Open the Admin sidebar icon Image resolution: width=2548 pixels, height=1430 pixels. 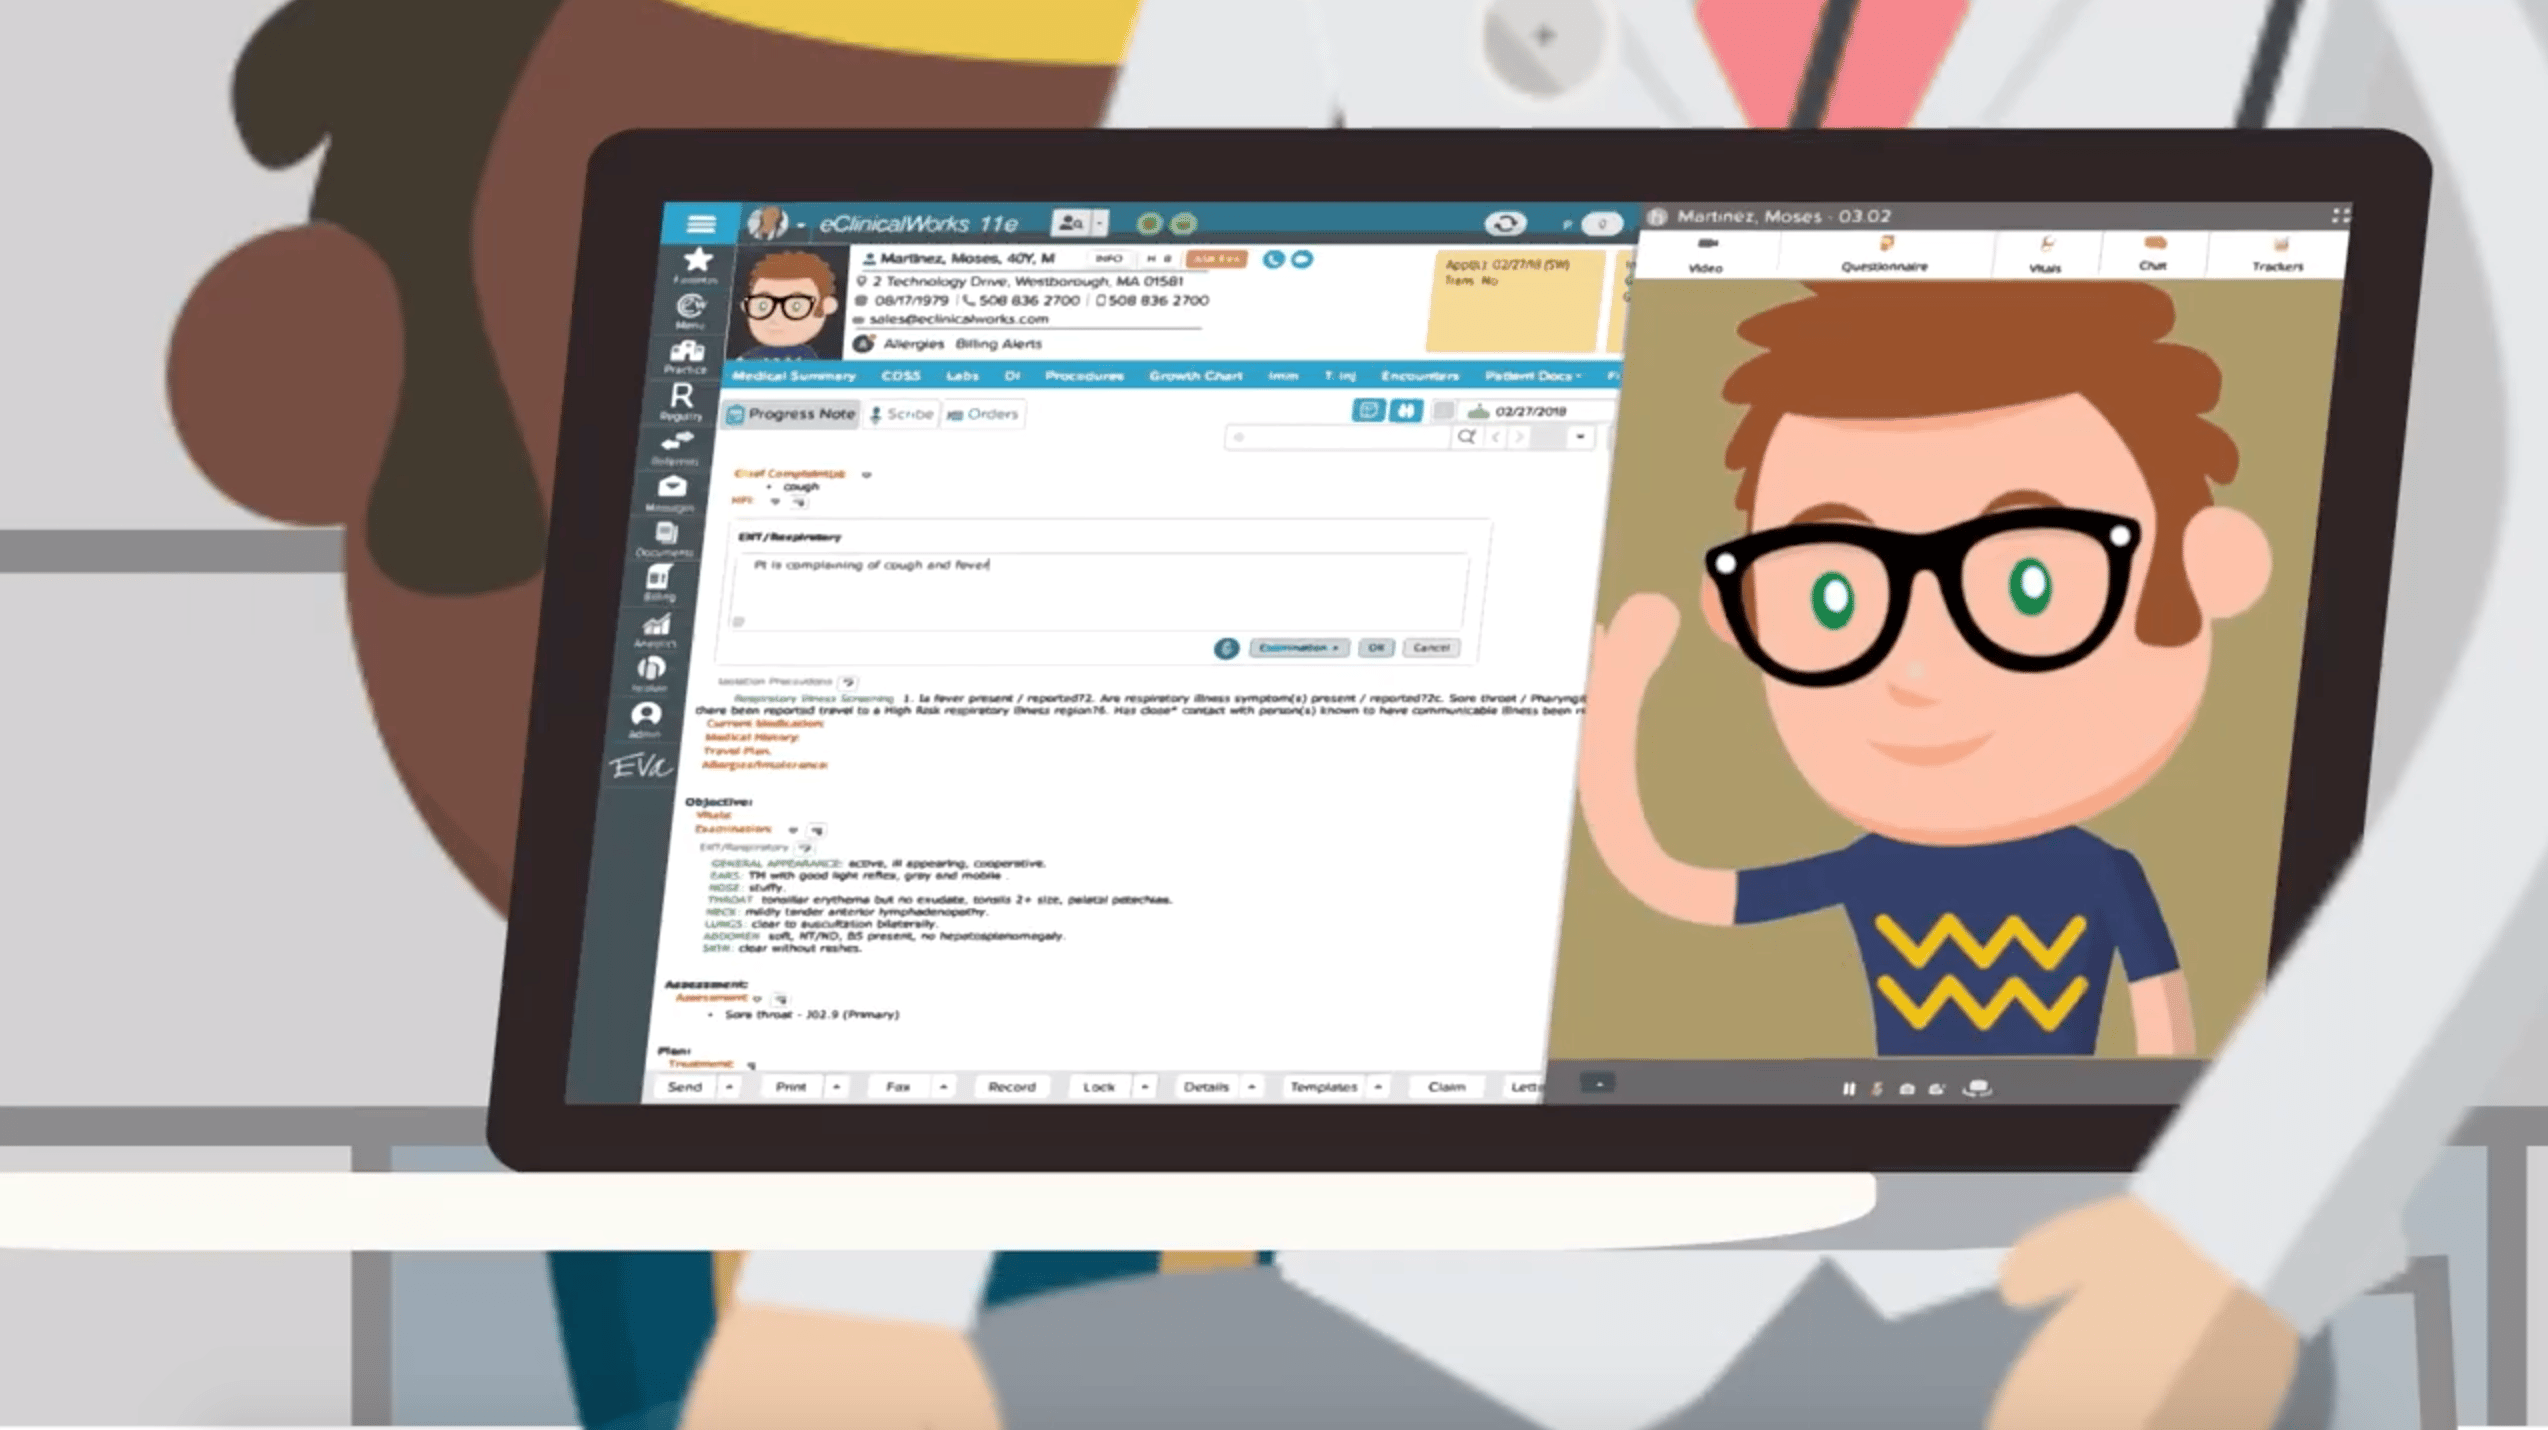tap(646, 715)
